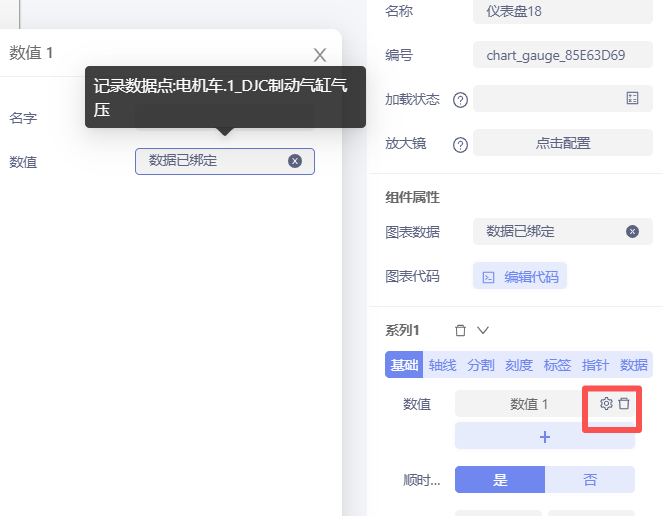Switch to the 轴线 tab
663x516 pixels.
pos(442,365)
